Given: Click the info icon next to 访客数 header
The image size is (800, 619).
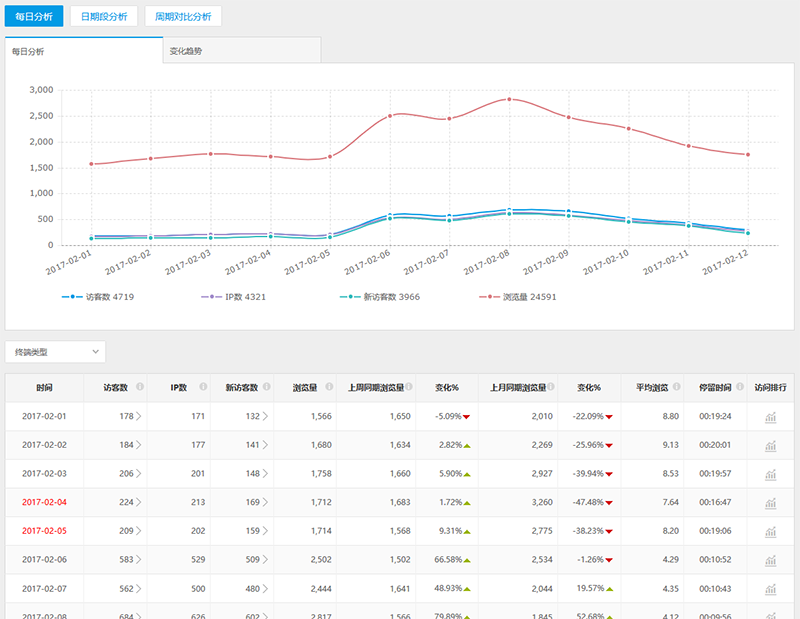Looking at the screenshot, I should 140,387.
